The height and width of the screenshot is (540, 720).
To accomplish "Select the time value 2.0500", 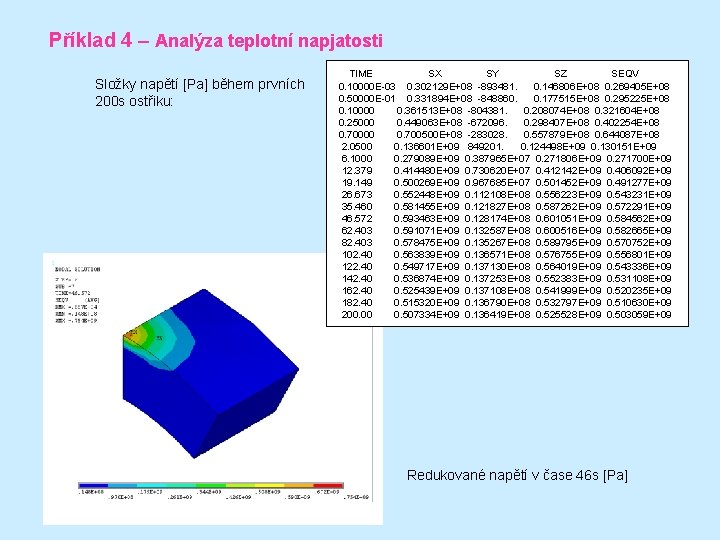I will point(357,146).
